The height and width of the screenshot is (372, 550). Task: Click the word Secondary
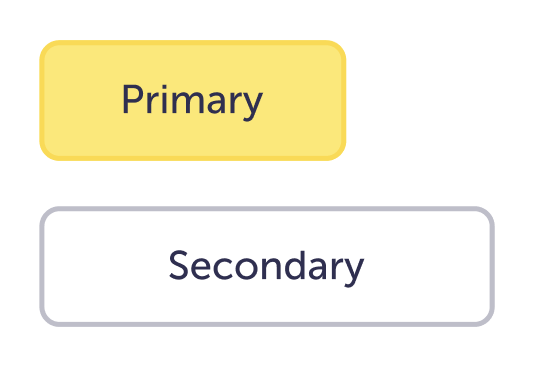(267, 268)
